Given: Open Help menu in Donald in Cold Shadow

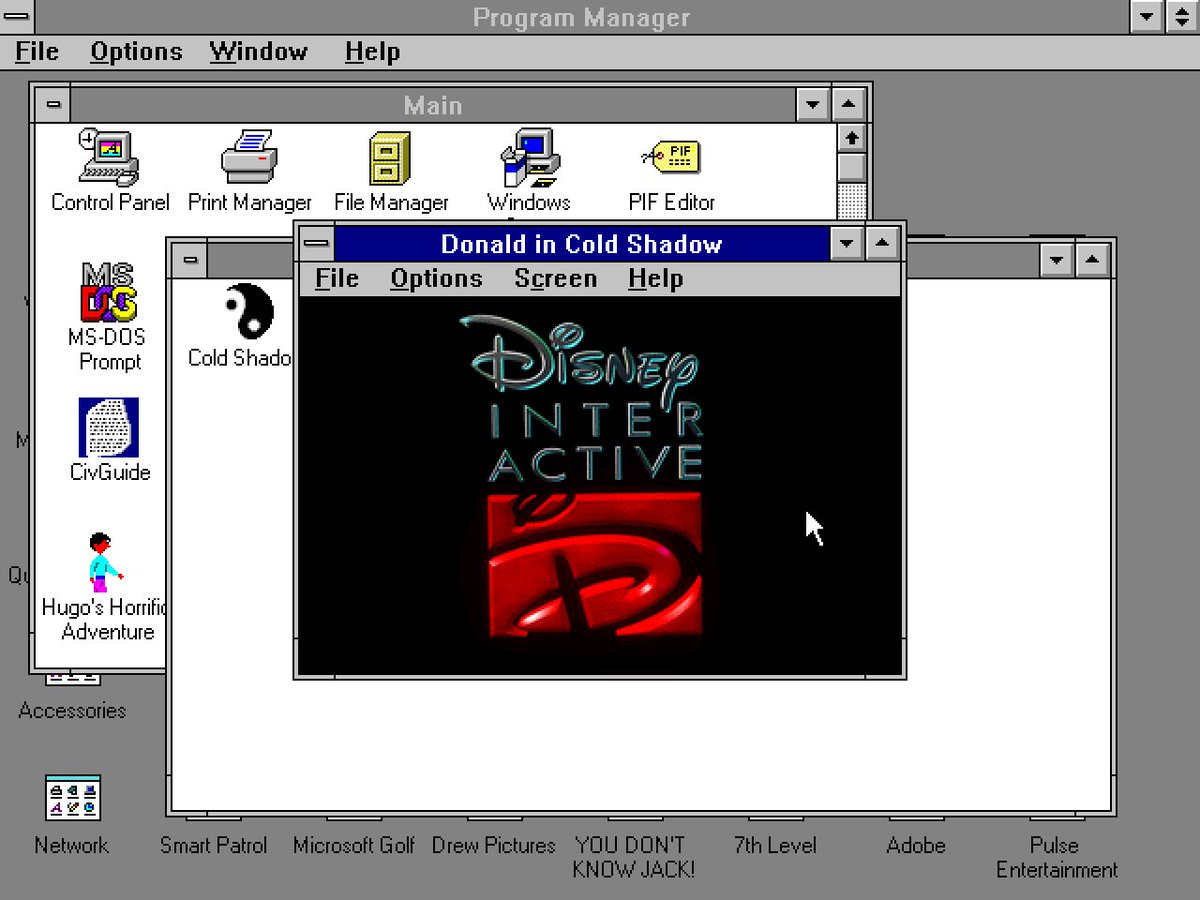Looking at the screenshot, I should 656,279.
